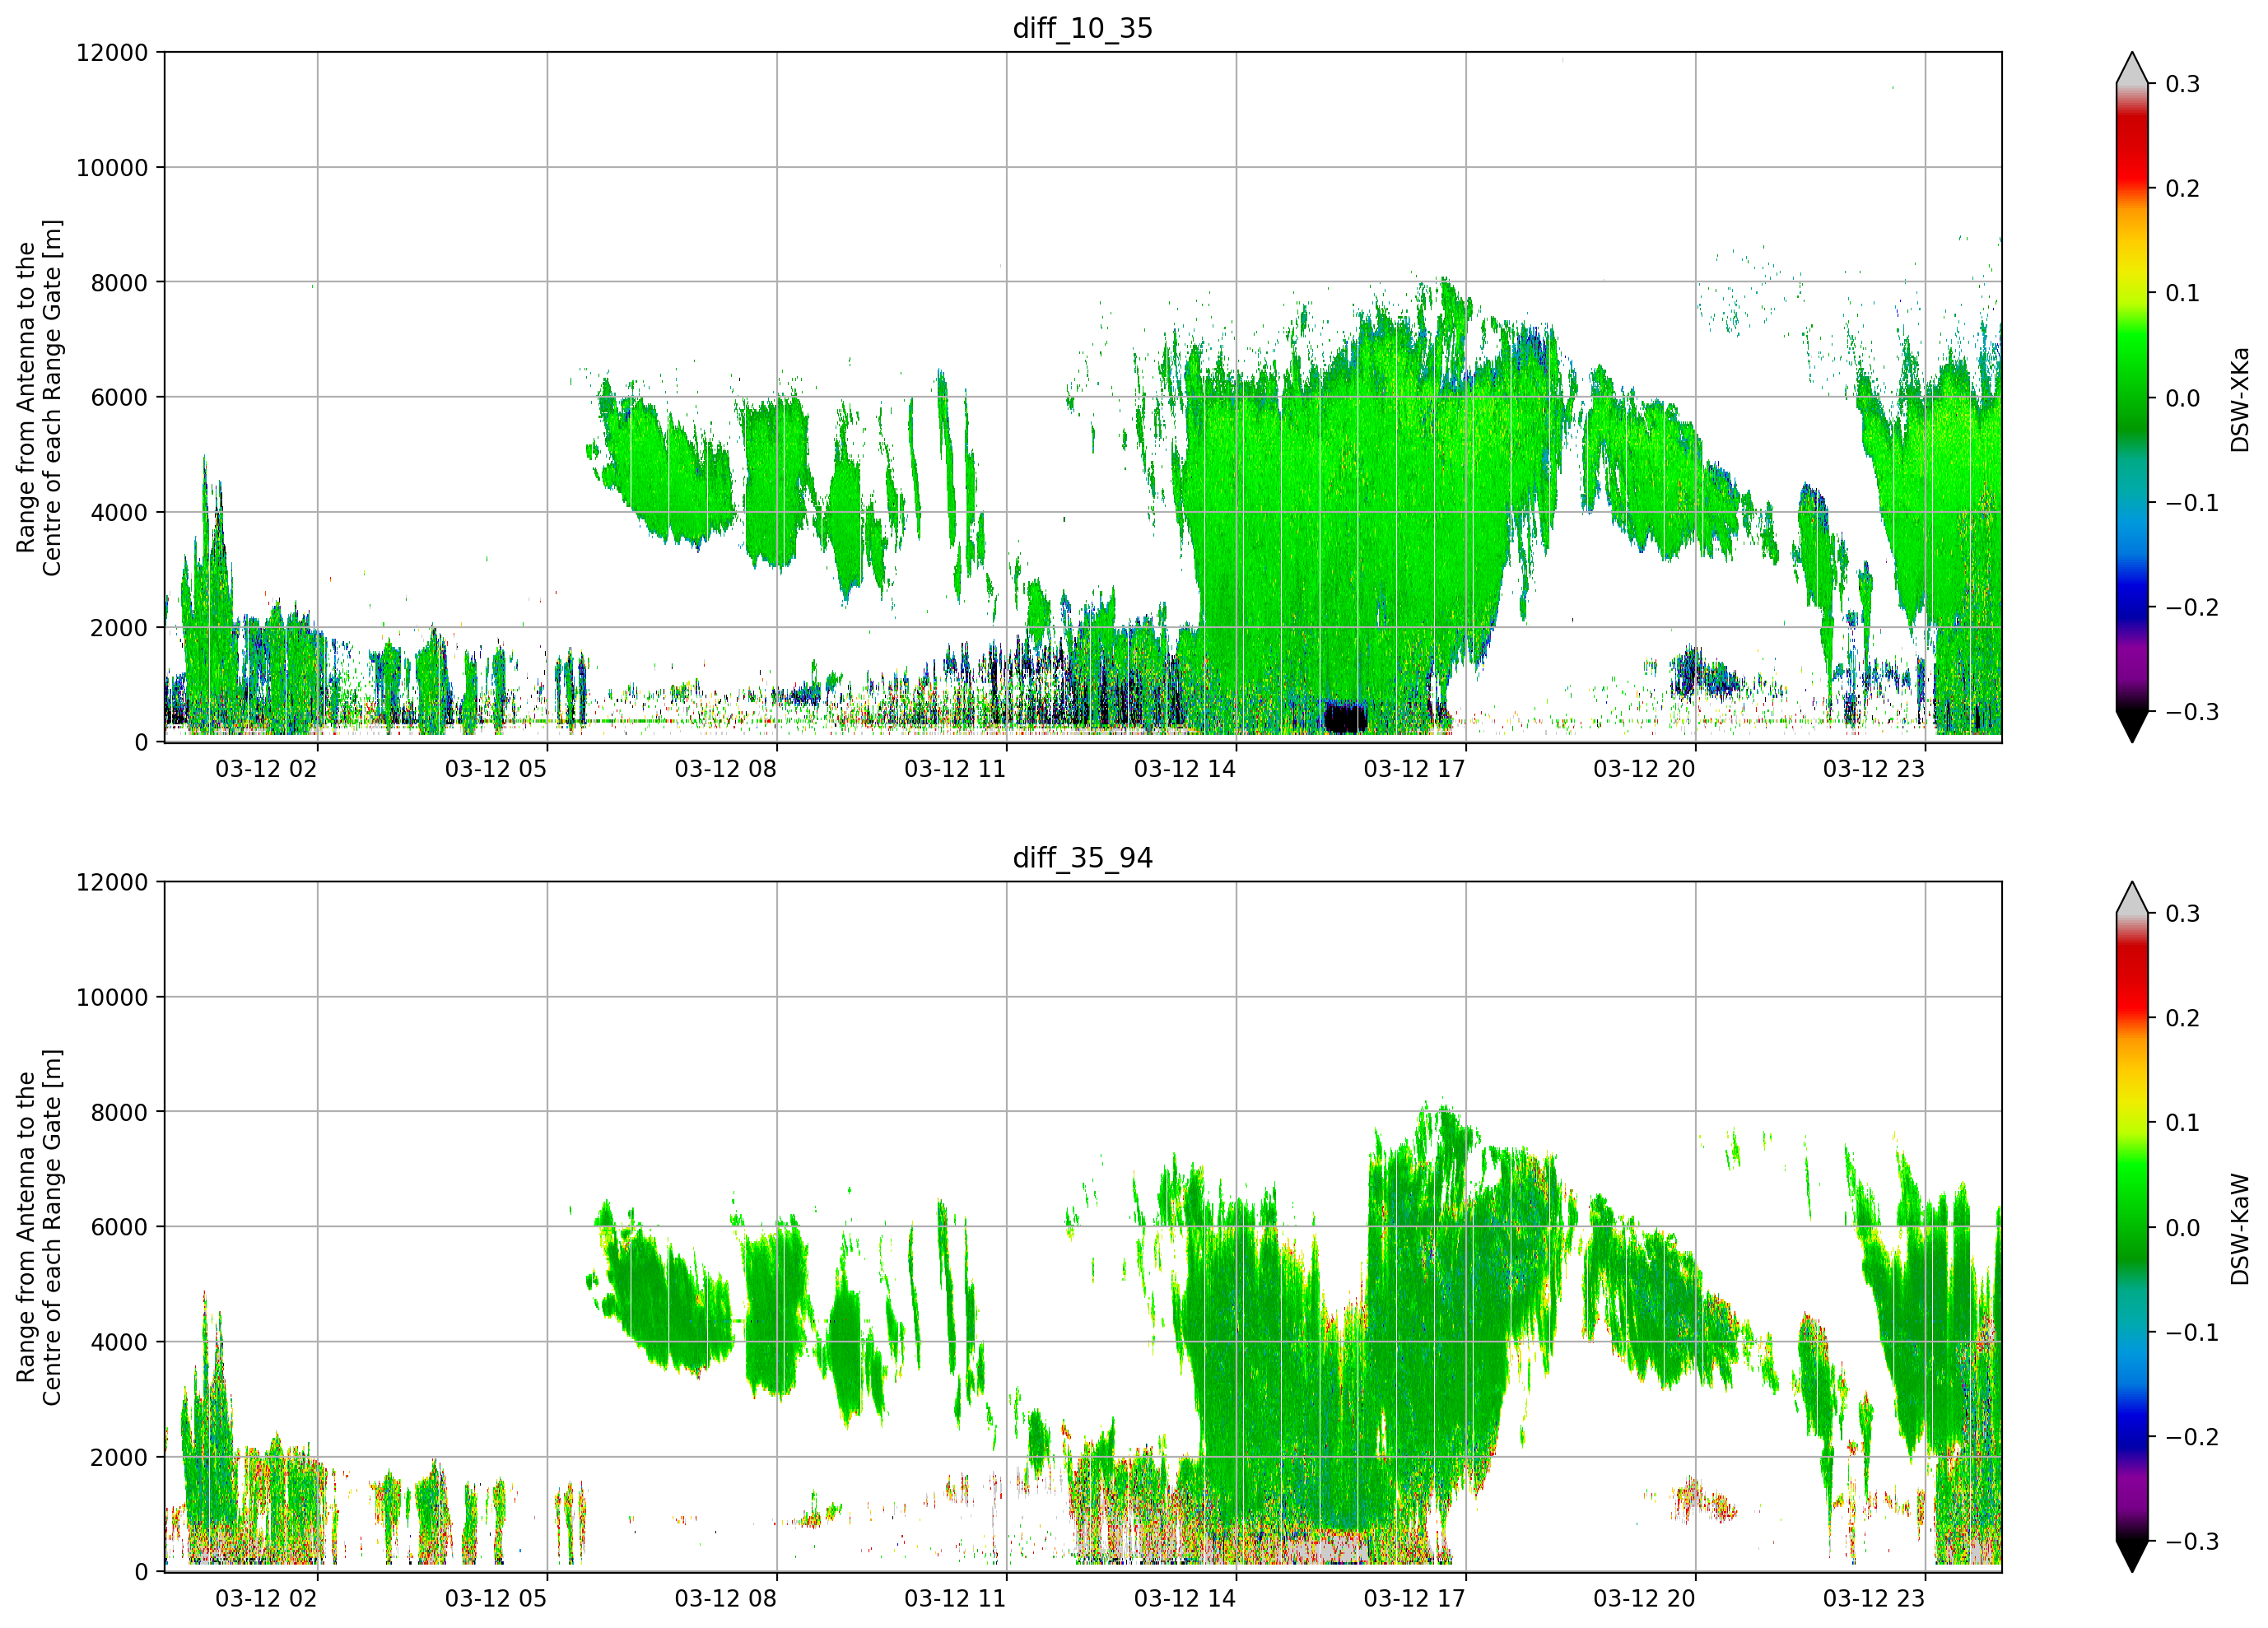This screenshot has height=1628, width=2268.
Task: Click the 03-12 08 x-tick under diff_10_35
Action: coord(725,769)
